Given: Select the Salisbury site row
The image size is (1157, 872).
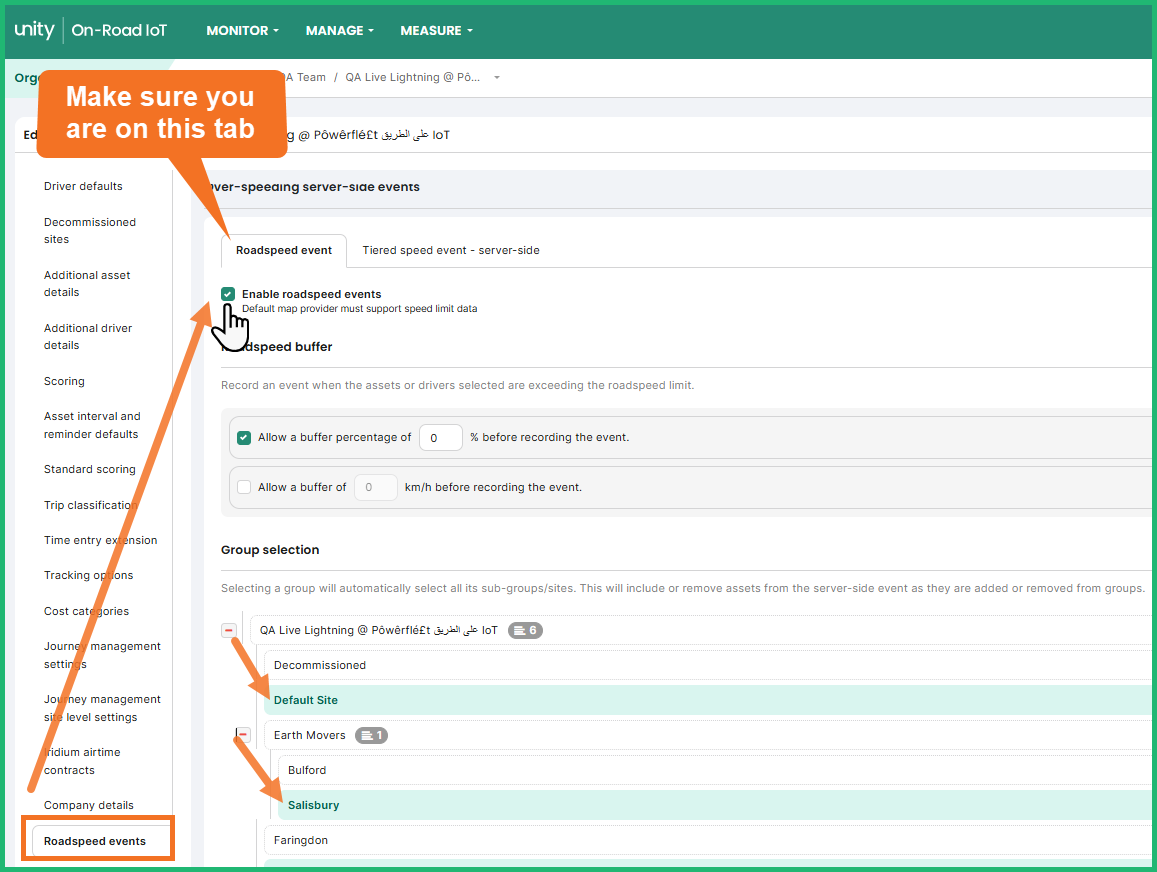Looking at the screenshot, I should (716, 805).
